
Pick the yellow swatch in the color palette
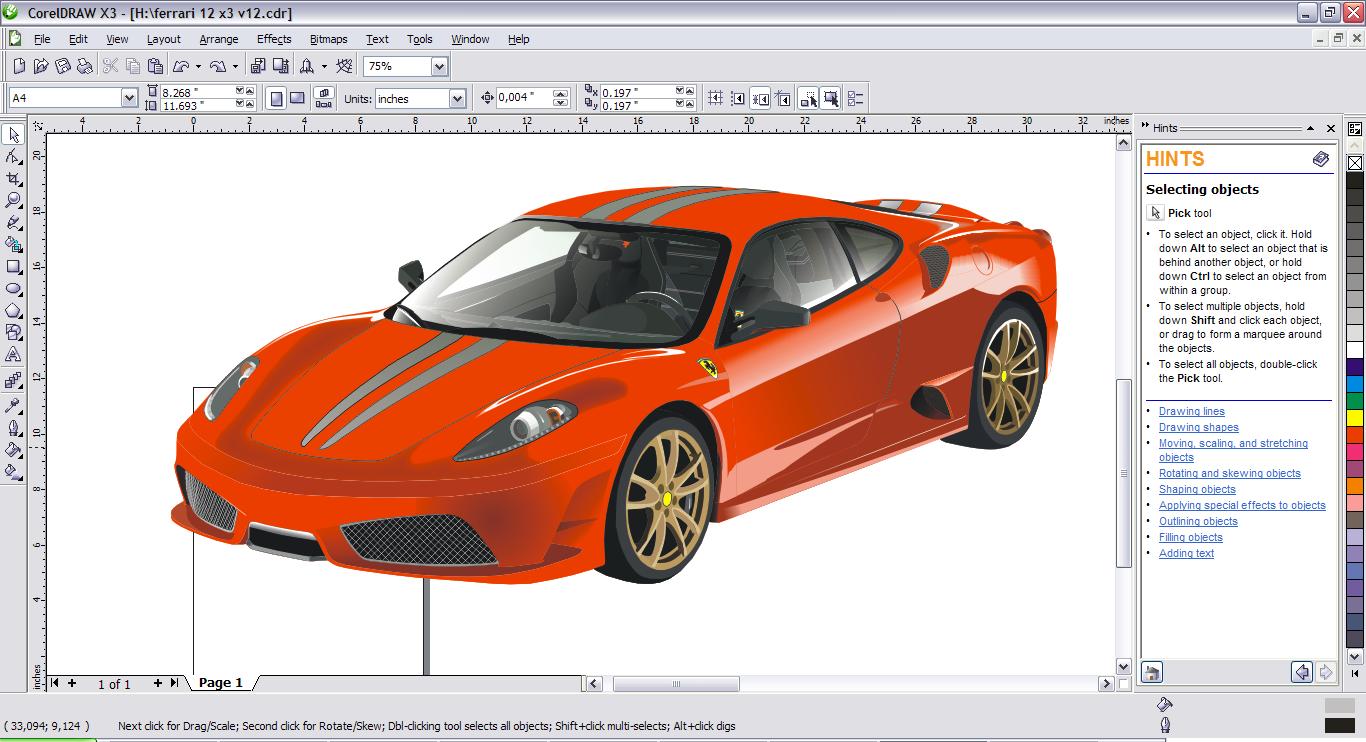pos(1355,417)
